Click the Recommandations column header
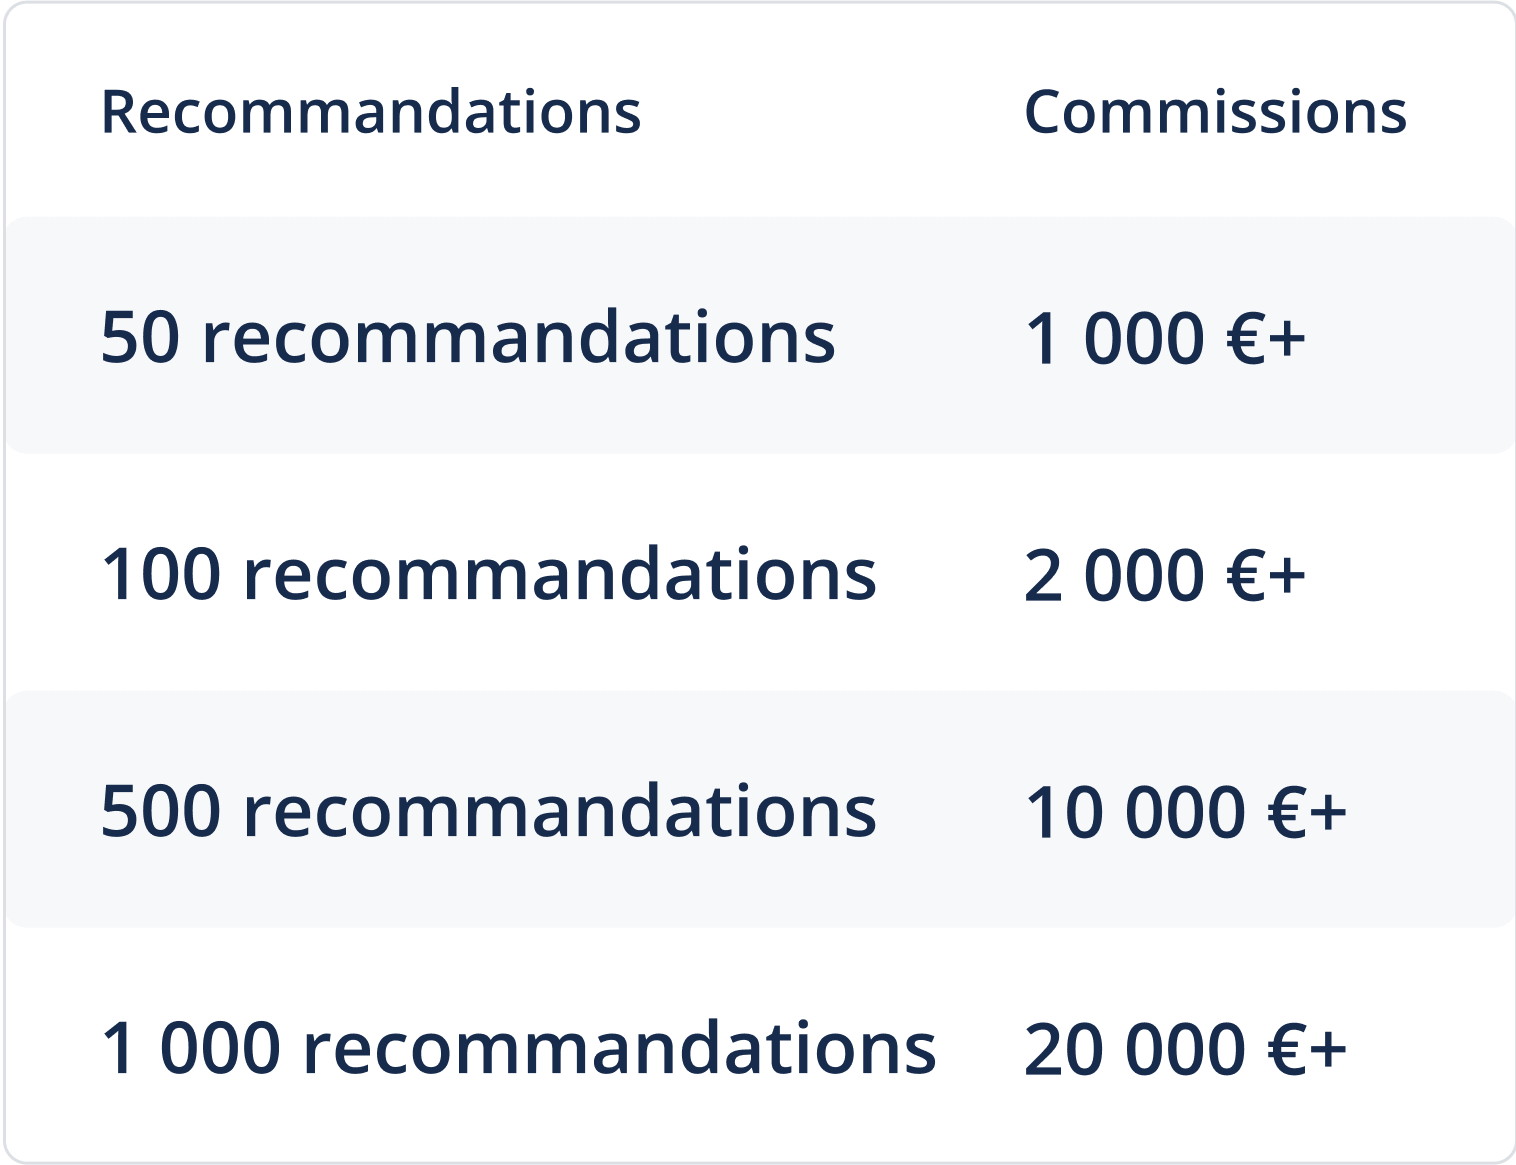The width and height of the screenshot is (1516, 1165). [371, 111]
